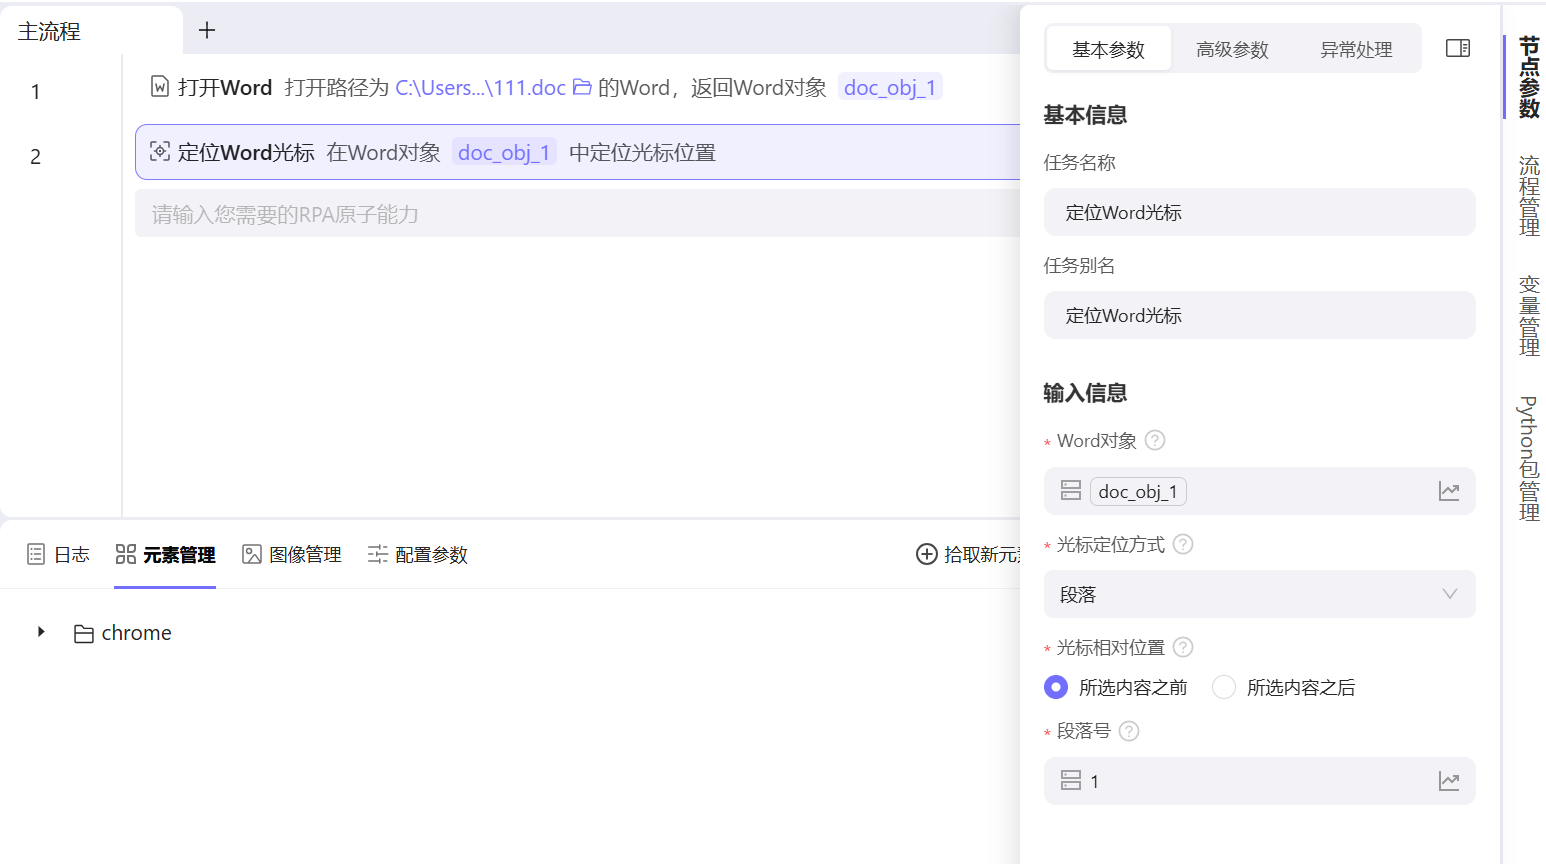Click the help icon next to 光标定位方式
This screenshot has height=864, width=1546.
point(1182,544)
